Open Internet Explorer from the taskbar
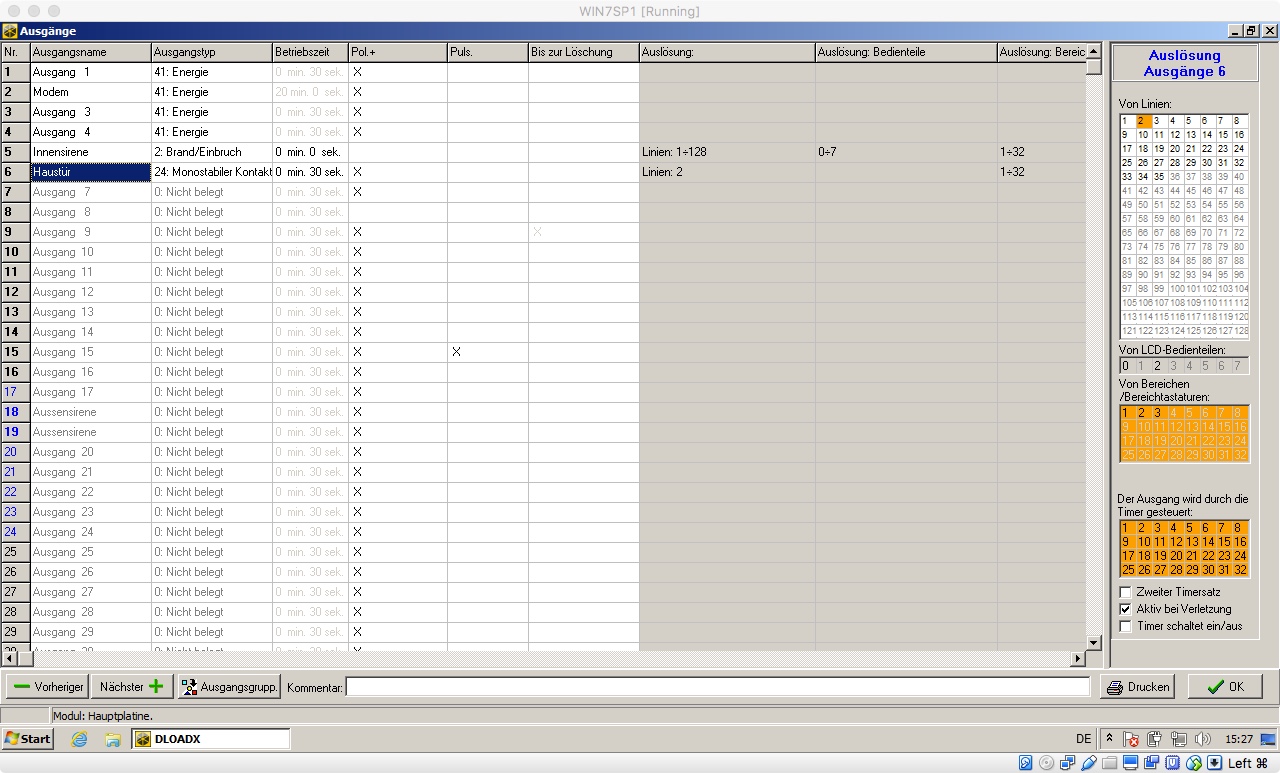 coord(79,739)
